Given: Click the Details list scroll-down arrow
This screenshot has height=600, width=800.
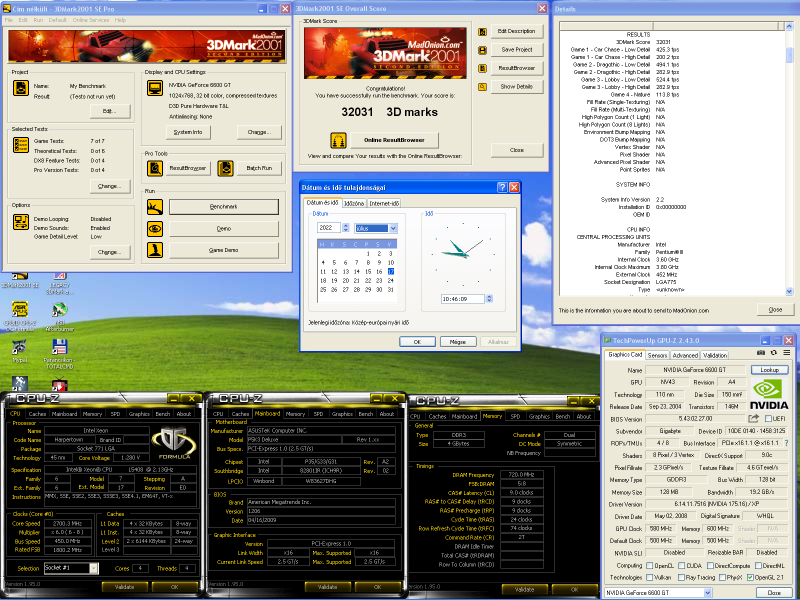Looking at the screenshot, I should pos(789,291).
